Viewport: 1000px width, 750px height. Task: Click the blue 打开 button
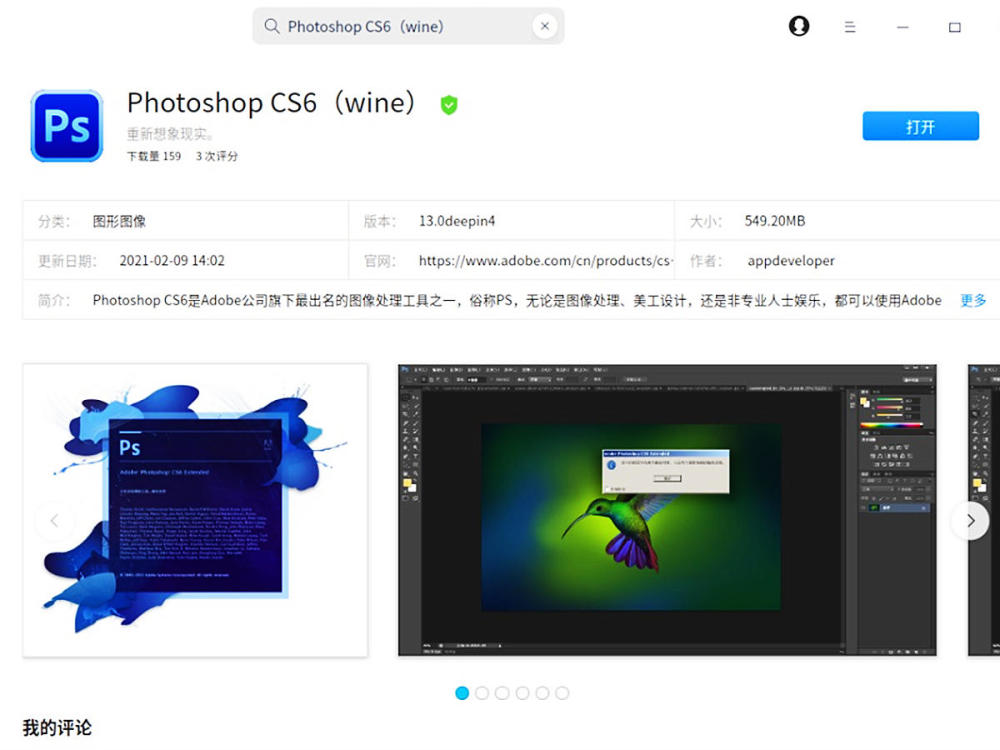pyautogui.click(x=920, y=126)
